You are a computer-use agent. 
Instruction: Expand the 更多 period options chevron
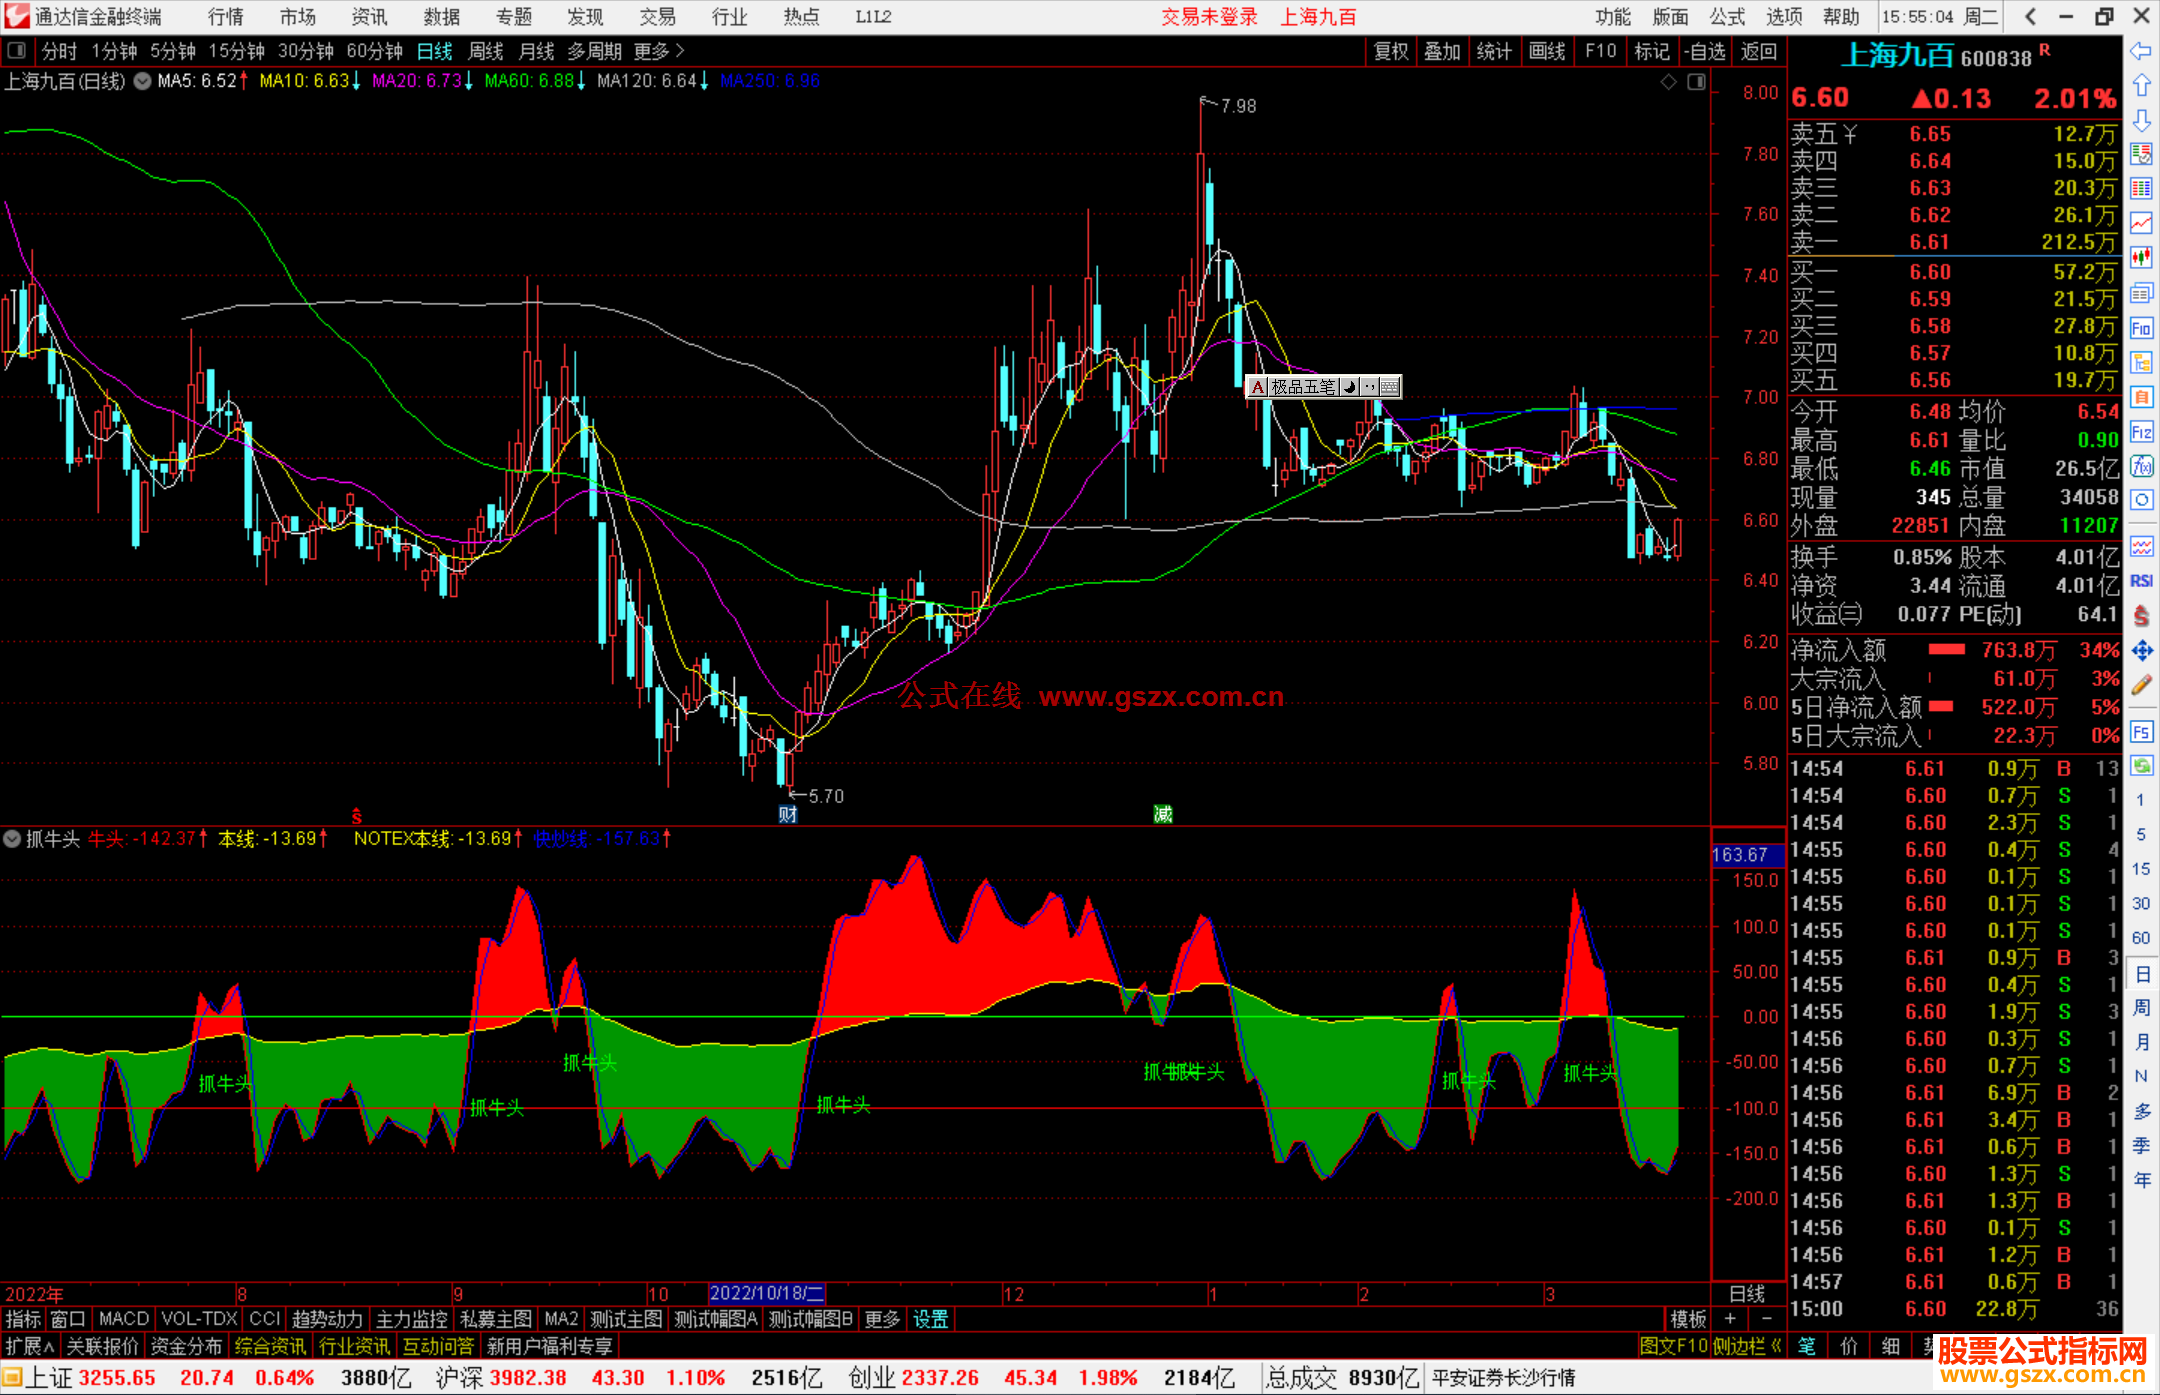pos(680,51)
